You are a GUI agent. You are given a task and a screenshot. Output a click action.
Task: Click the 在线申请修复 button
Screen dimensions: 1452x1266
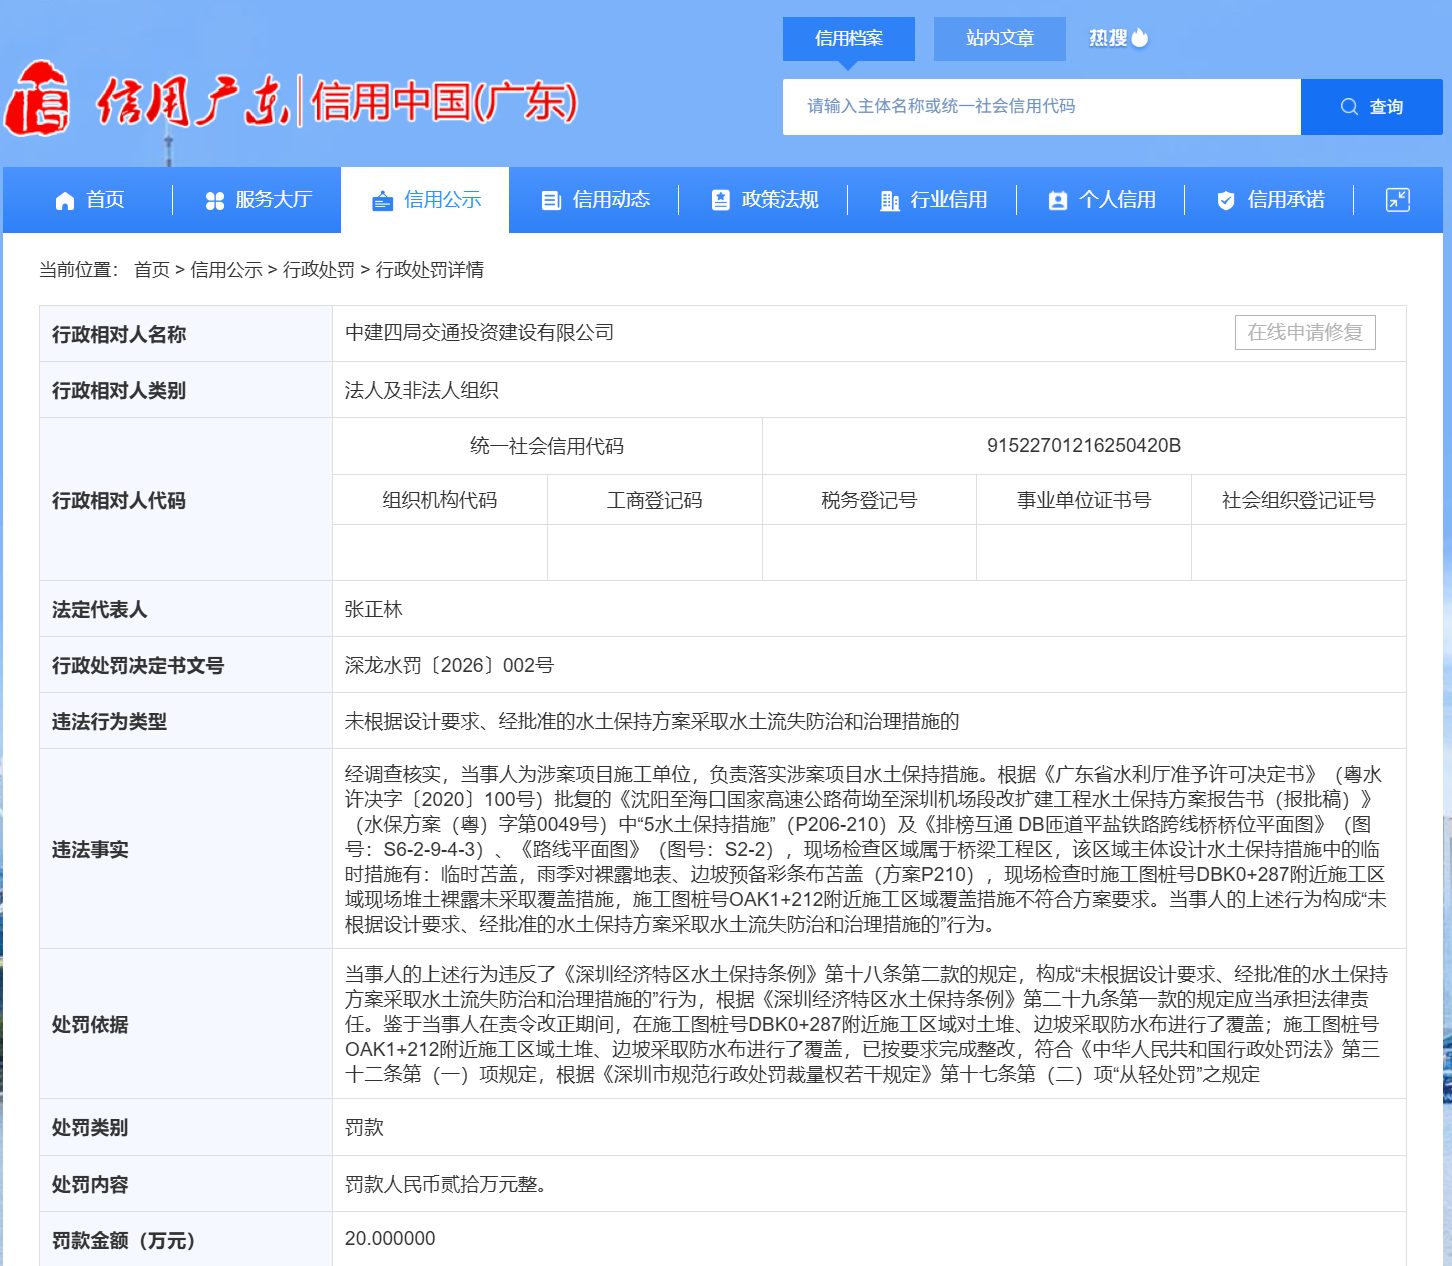coord(1305,332)
